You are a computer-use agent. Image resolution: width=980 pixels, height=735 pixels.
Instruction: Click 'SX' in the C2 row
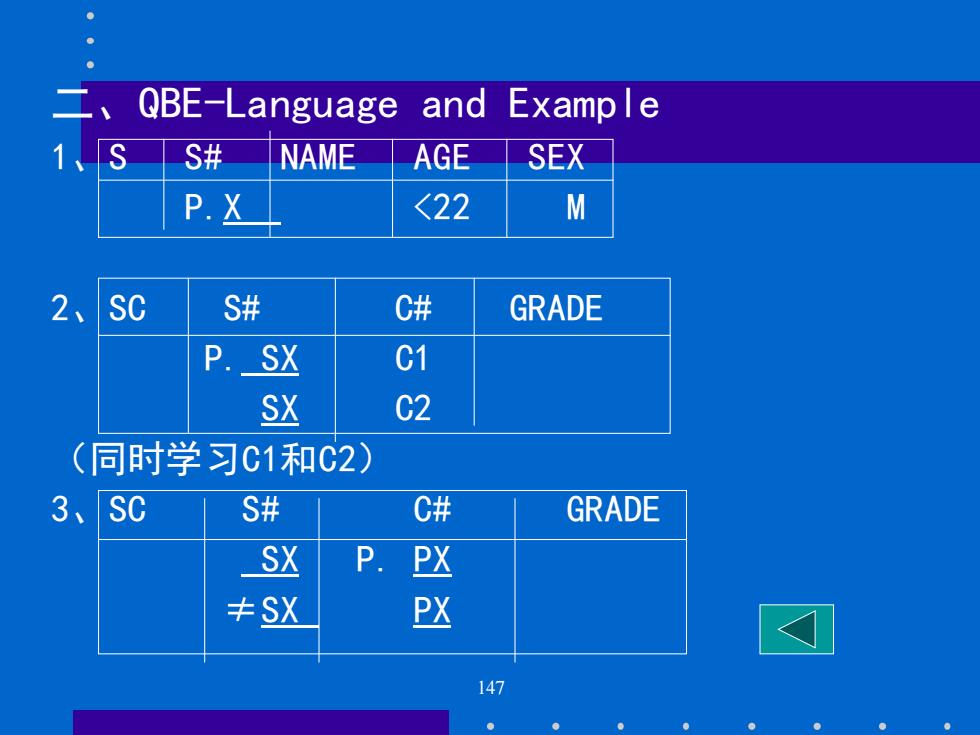point(279,409)
